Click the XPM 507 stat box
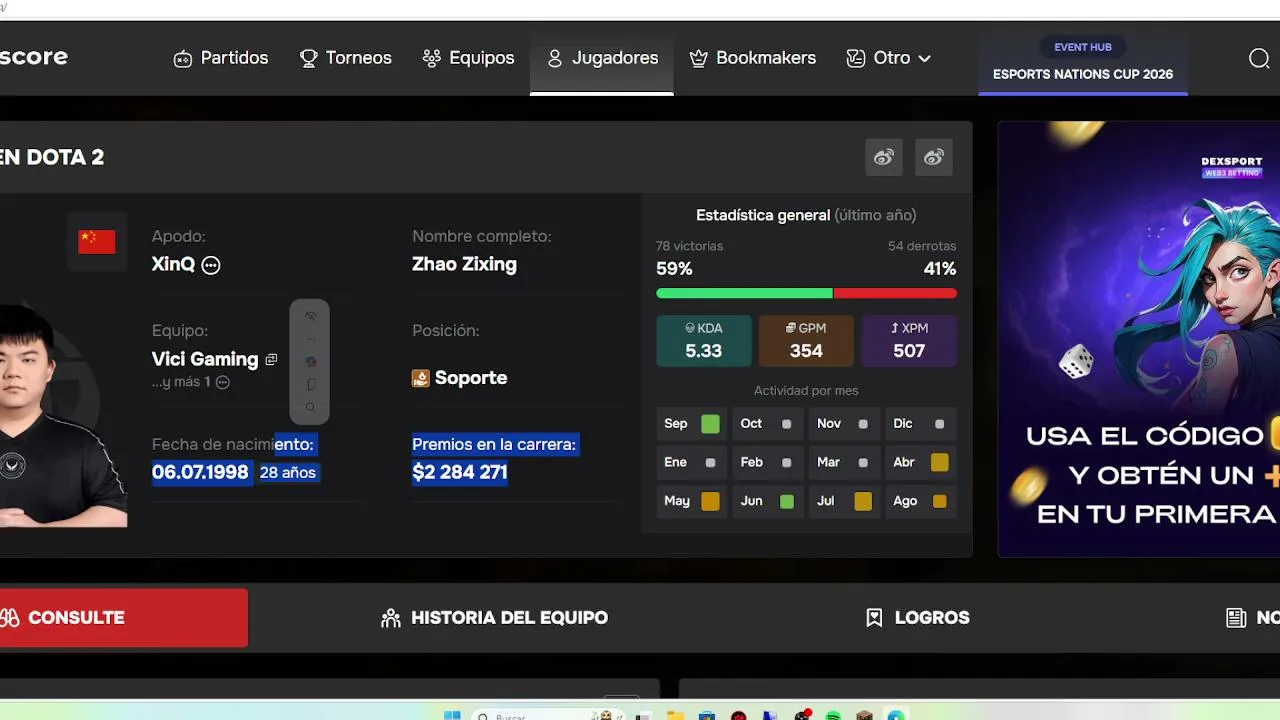1280x720 pixels. (x=909, y=341)
